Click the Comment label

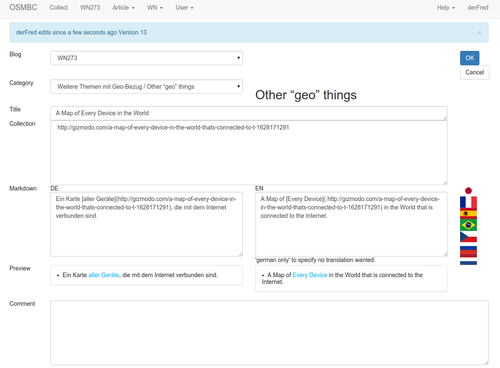click(x=22, y=304)
